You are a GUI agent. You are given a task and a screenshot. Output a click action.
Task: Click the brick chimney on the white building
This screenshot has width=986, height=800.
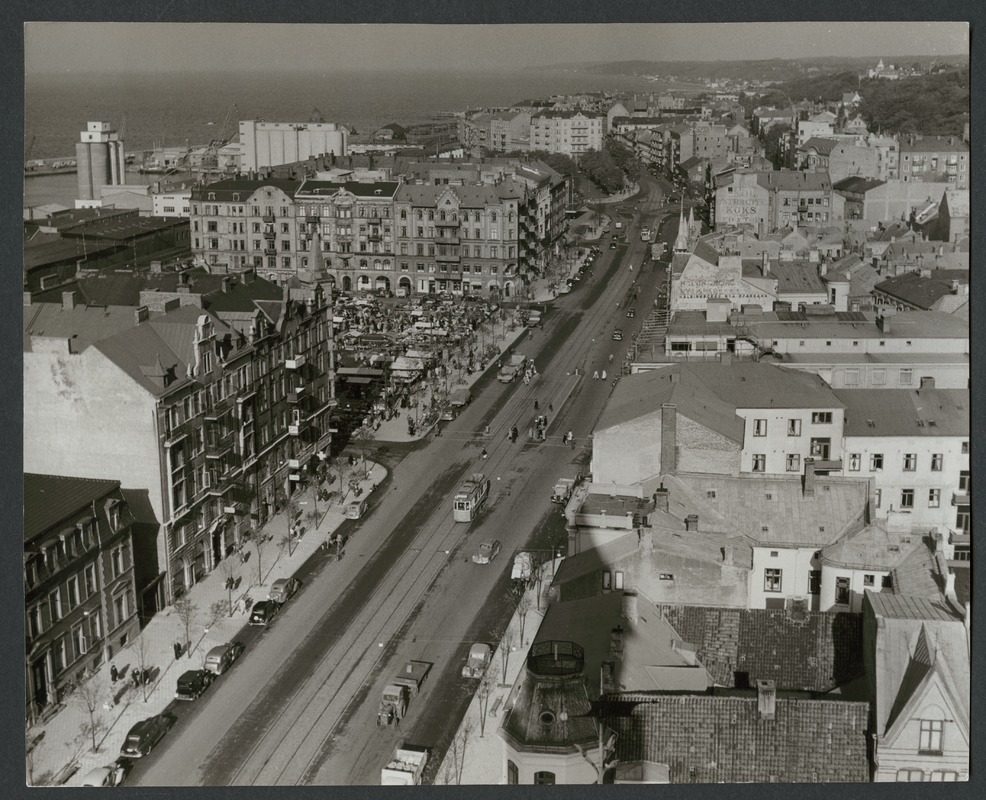coord(668,437)
